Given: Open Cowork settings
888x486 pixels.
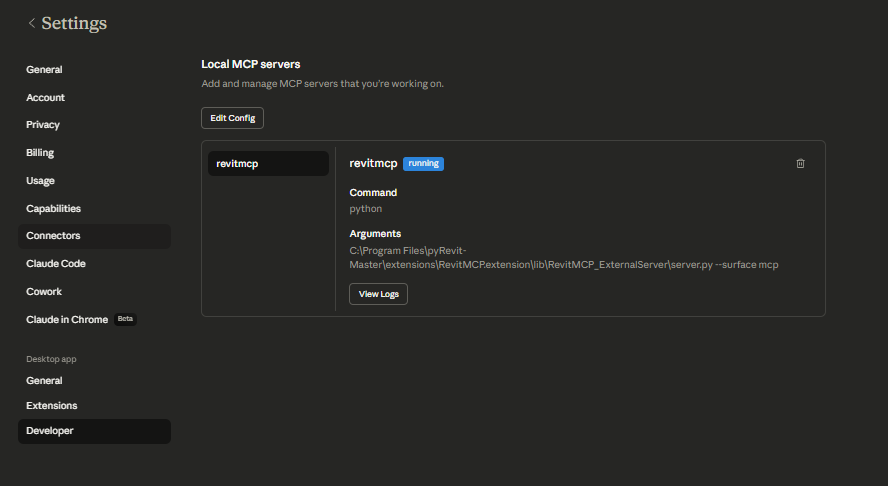Looking at the screenshot, I should [44, 292].
